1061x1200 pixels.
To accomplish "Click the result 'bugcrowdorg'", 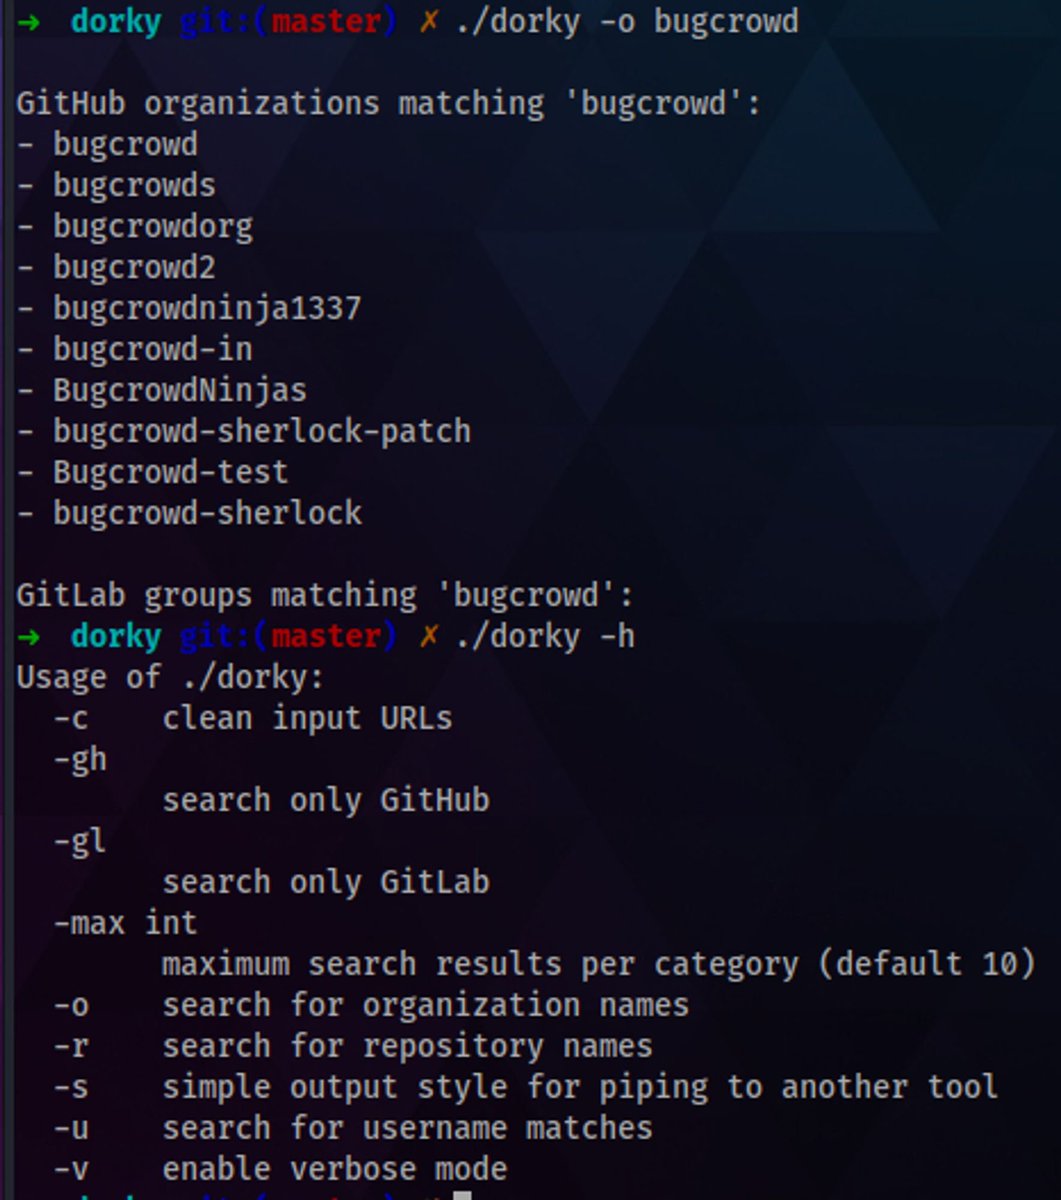I will pos(153,227).
